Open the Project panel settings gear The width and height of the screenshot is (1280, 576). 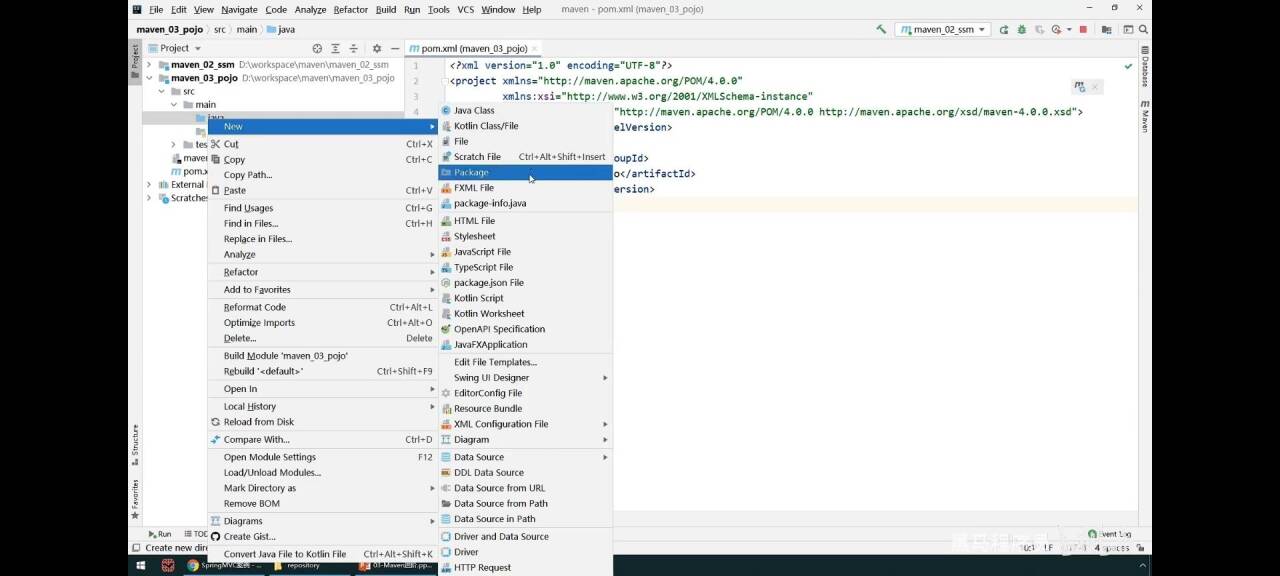[377, 48]
